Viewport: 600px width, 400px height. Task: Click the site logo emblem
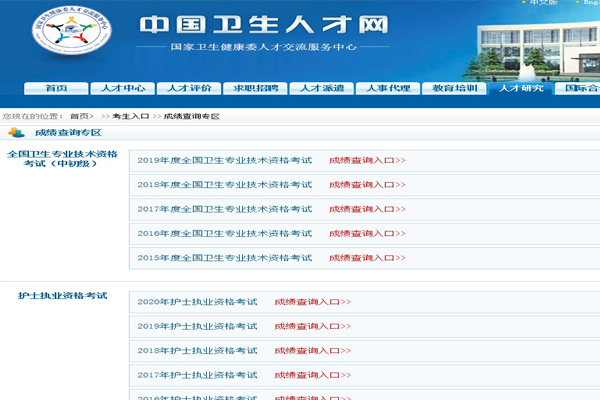[72, 30]
